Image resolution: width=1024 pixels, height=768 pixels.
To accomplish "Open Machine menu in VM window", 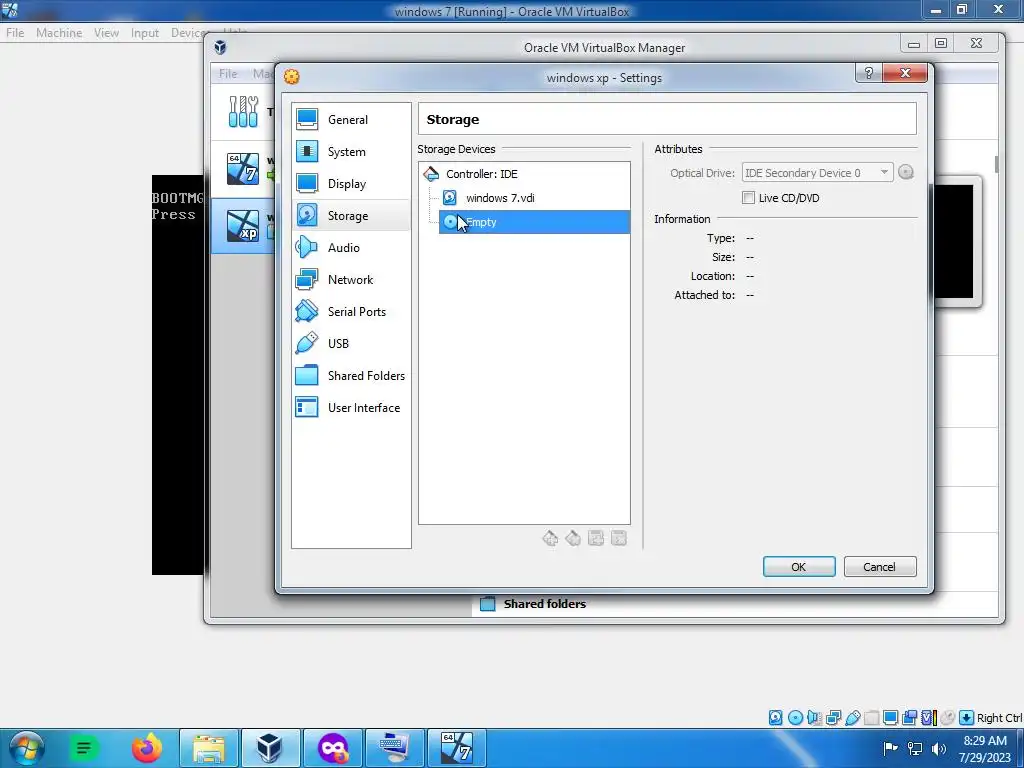I will click(59, 33).
